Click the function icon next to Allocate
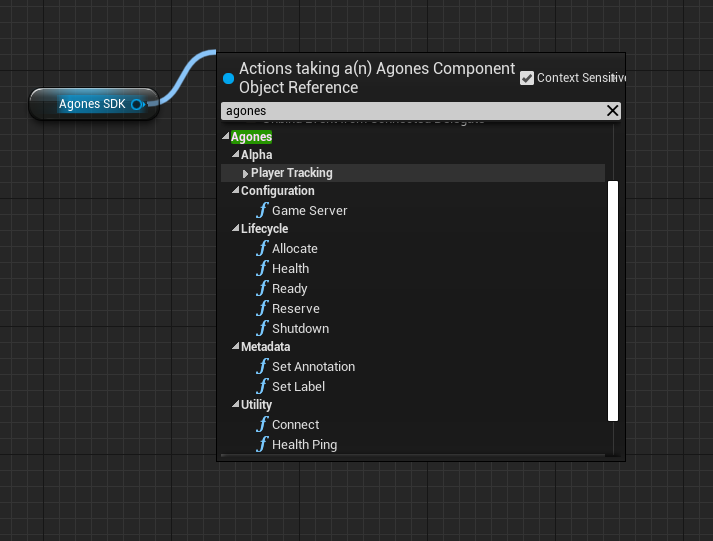This screenshot has height=541, width=713. coord(263,249)
